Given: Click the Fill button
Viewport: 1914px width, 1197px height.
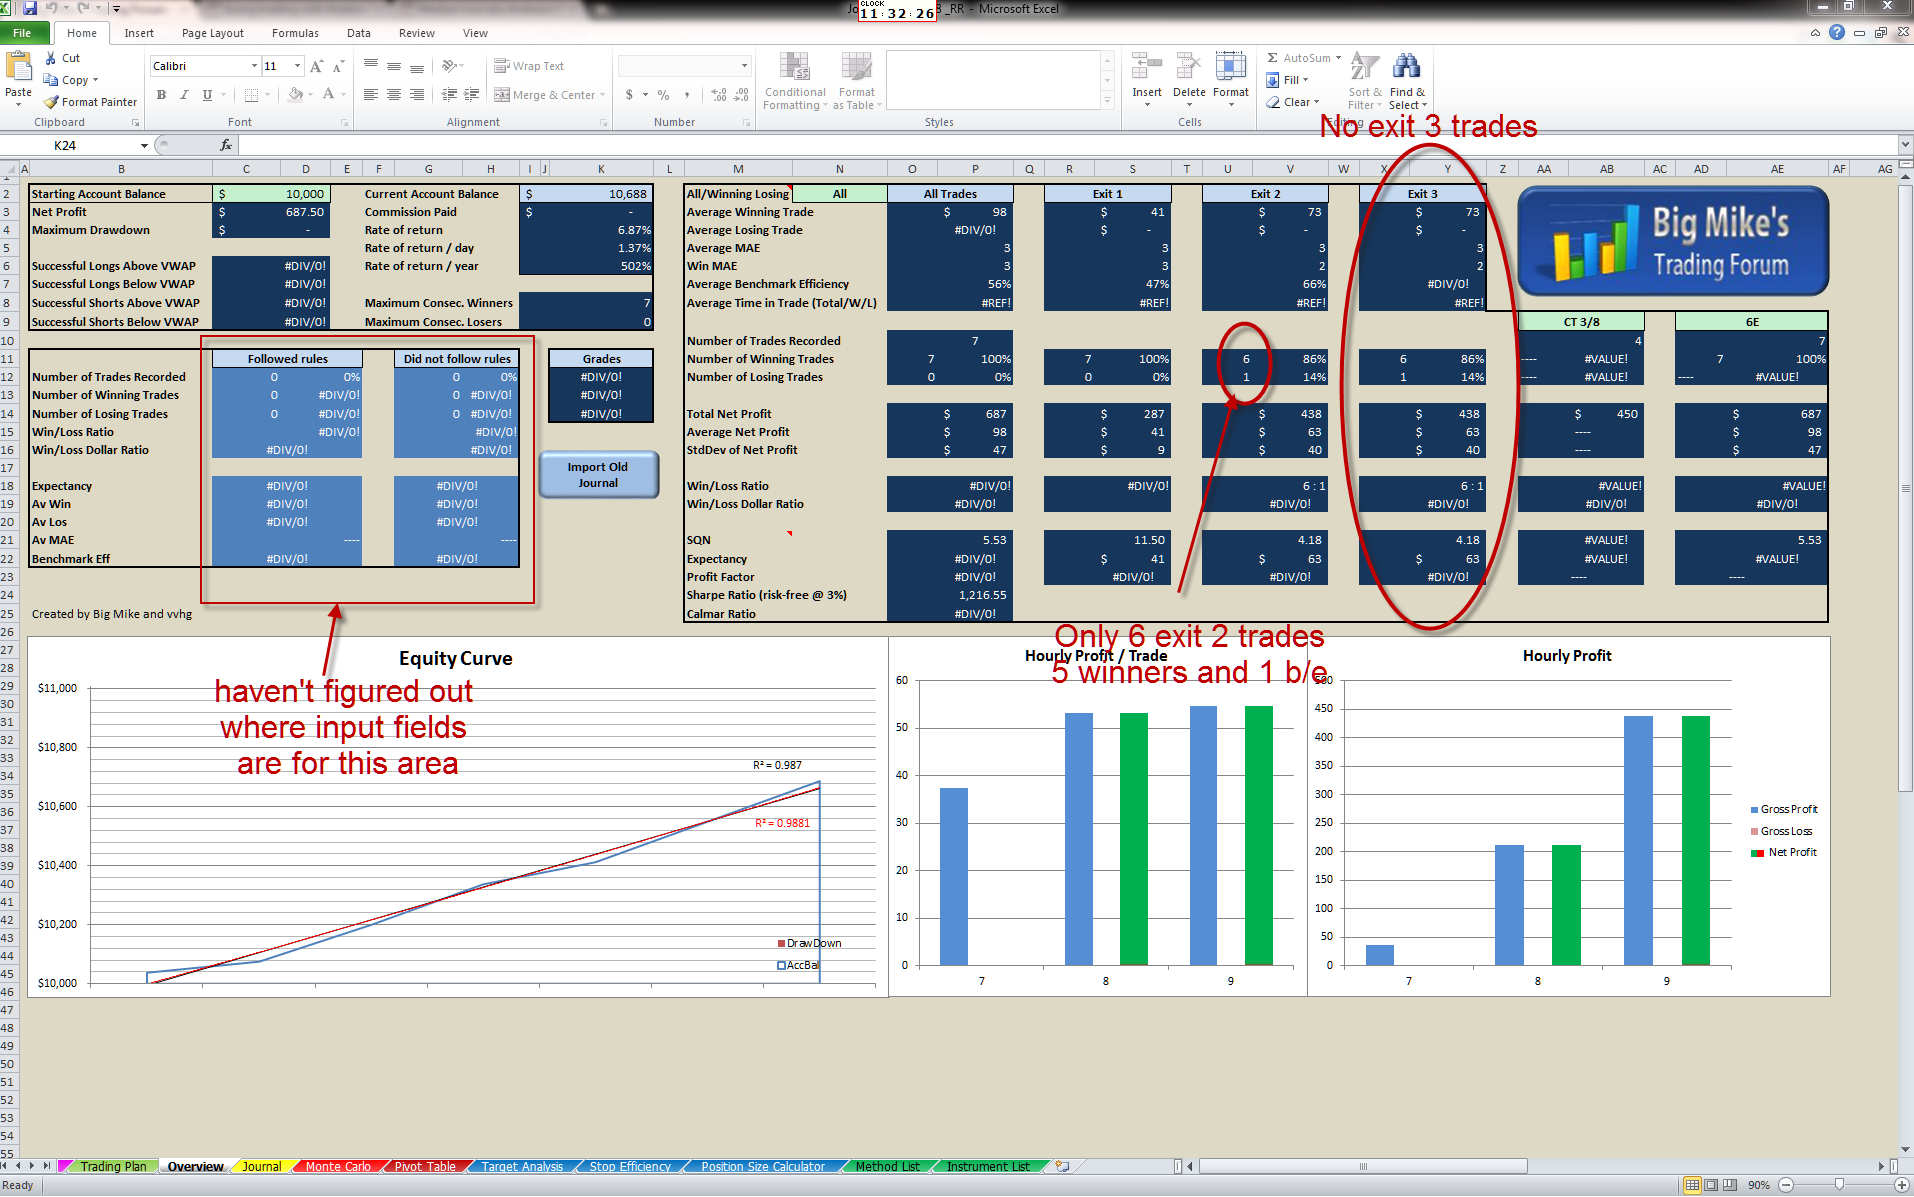Looking at the screenshot, I should (x=1287, y=80).
